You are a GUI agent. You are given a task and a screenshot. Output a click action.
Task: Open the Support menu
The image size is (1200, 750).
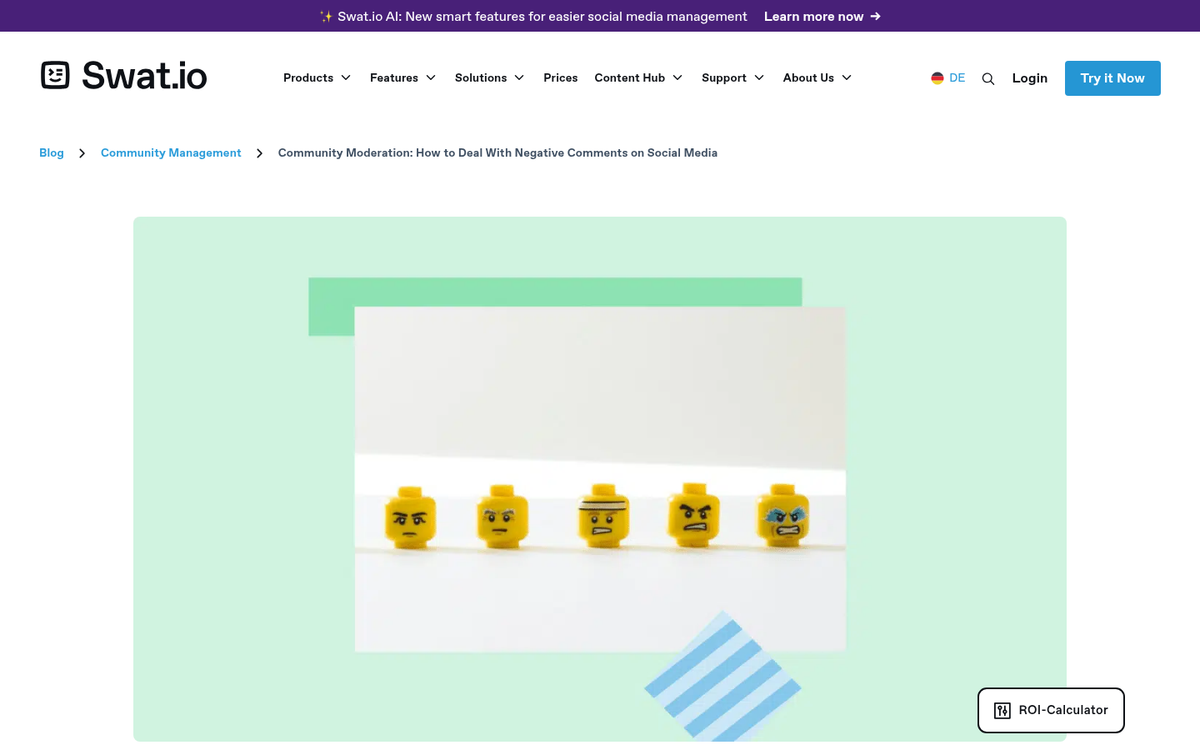pyautogui.click(x=732, y=78)
